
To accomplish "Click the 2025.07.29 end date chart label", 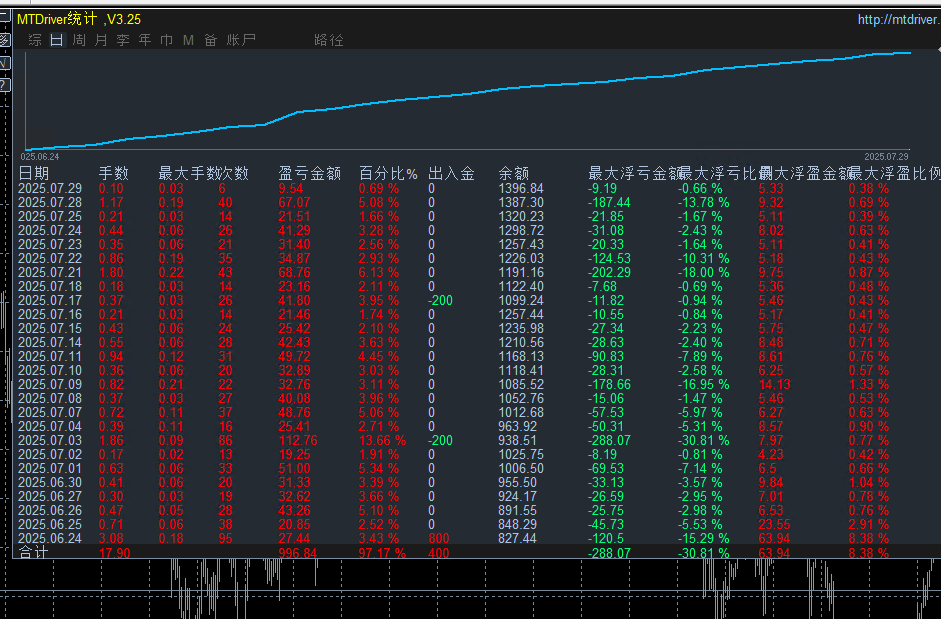I will click(x=886, y=157).
